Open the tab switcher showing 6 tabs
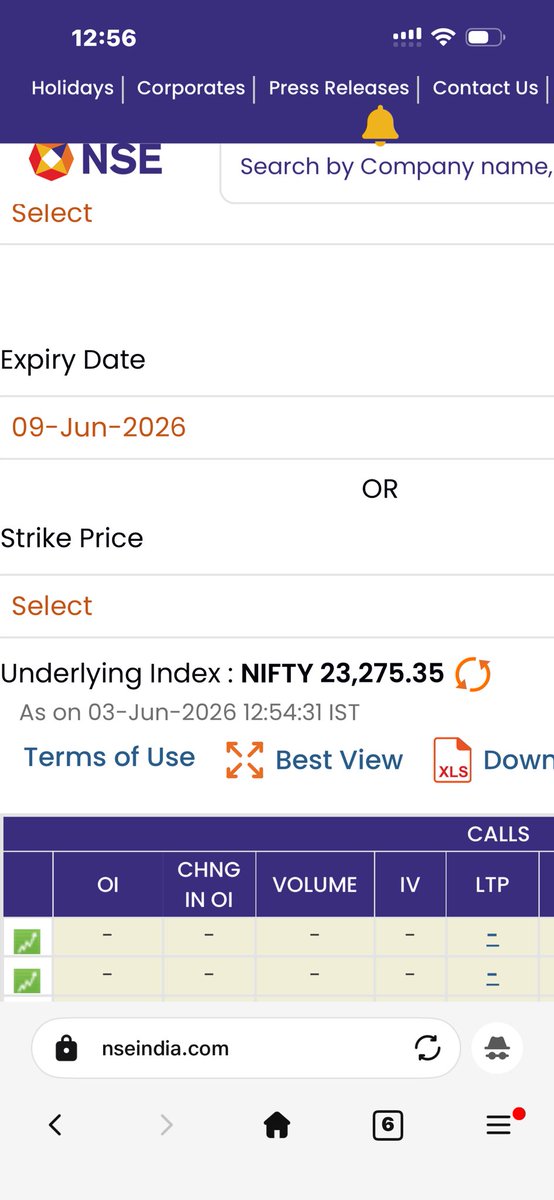Screen dimensions: 554x1200 point(387,1125)
